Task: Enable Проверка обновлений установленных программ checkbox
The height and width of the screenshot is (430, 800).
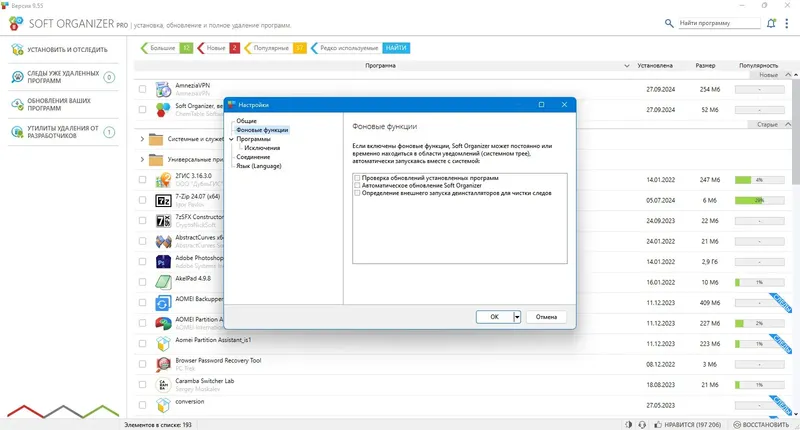Action: [x=357, y=178]
